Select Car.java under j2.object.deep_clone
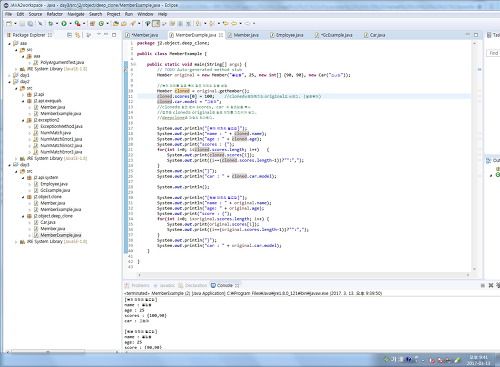The height and width of the screenshot is (367, 500). click(x=48, y=222)
